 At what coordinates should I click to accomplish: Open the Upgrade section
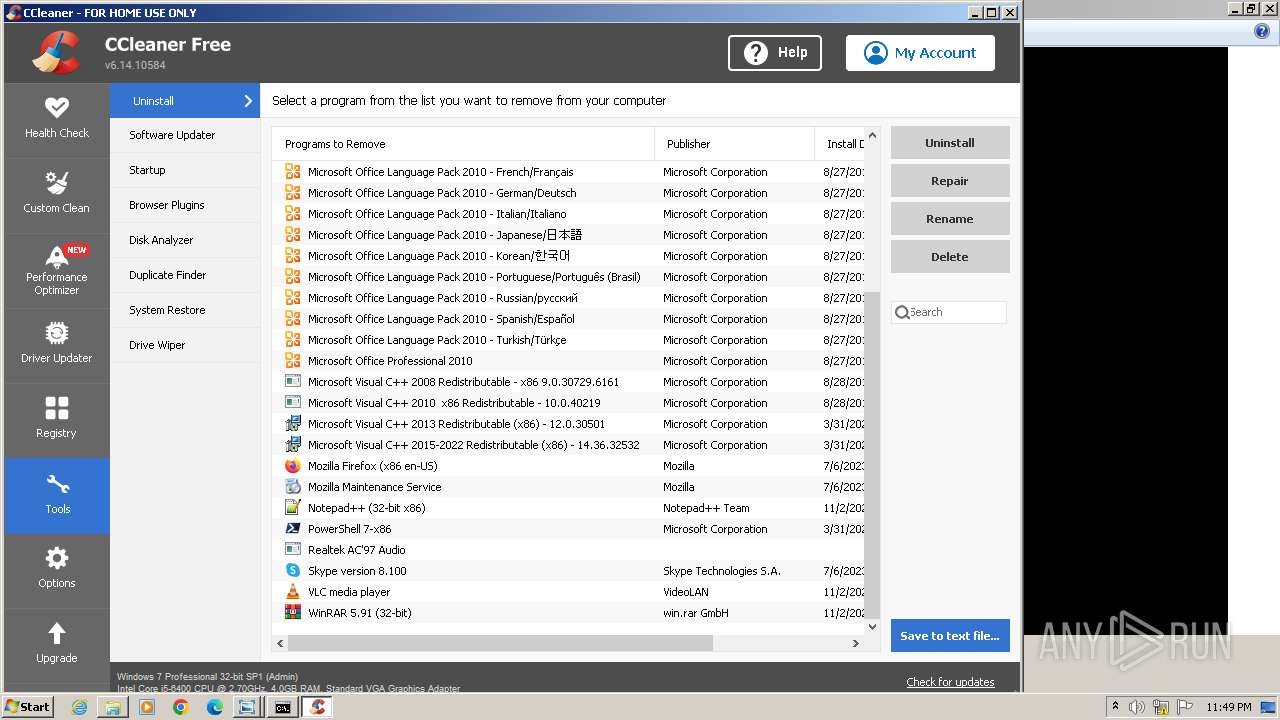coord(57,645)
